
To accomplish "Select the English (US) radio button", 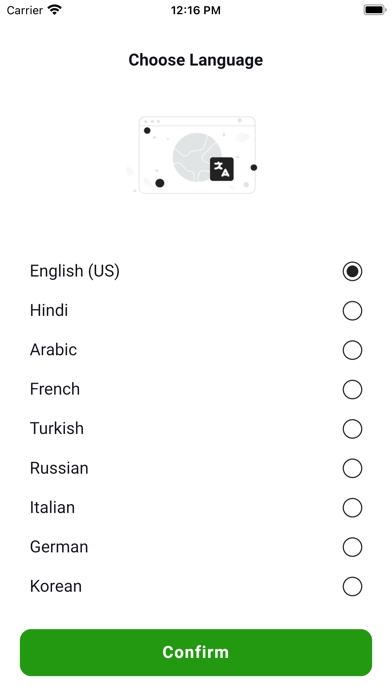I will (352, 271).
